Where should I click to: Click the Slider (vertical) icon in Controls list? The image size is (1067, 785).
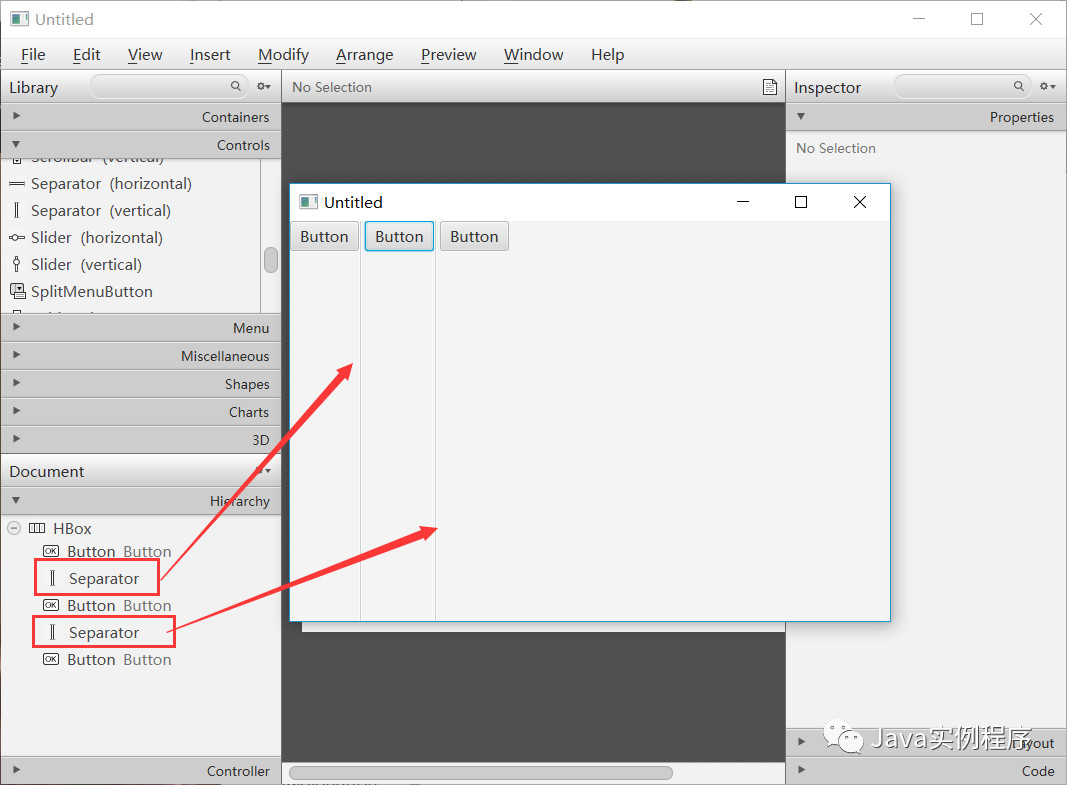coord(18,264)
